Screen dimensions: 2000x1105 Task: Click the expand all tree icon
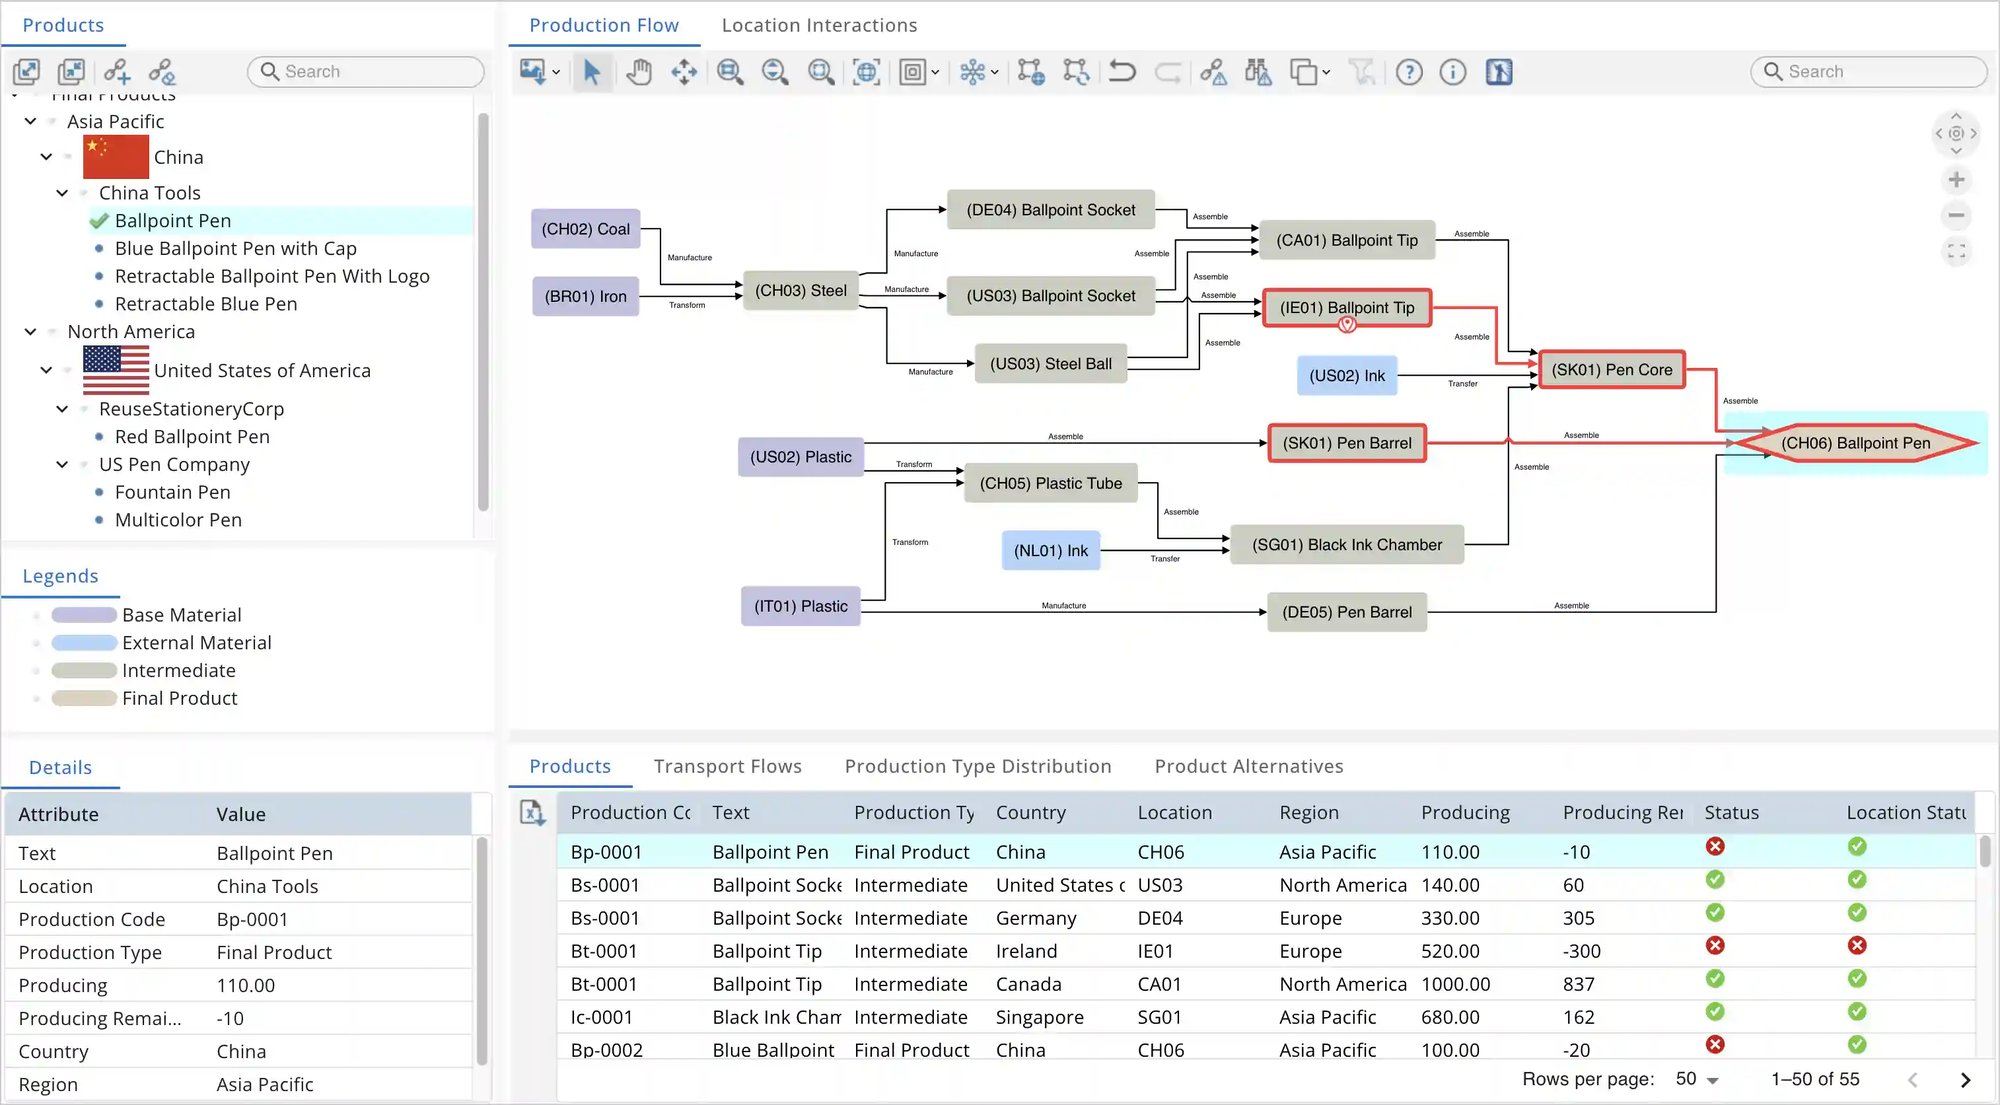pyautogui.click(x=26, y=72)
